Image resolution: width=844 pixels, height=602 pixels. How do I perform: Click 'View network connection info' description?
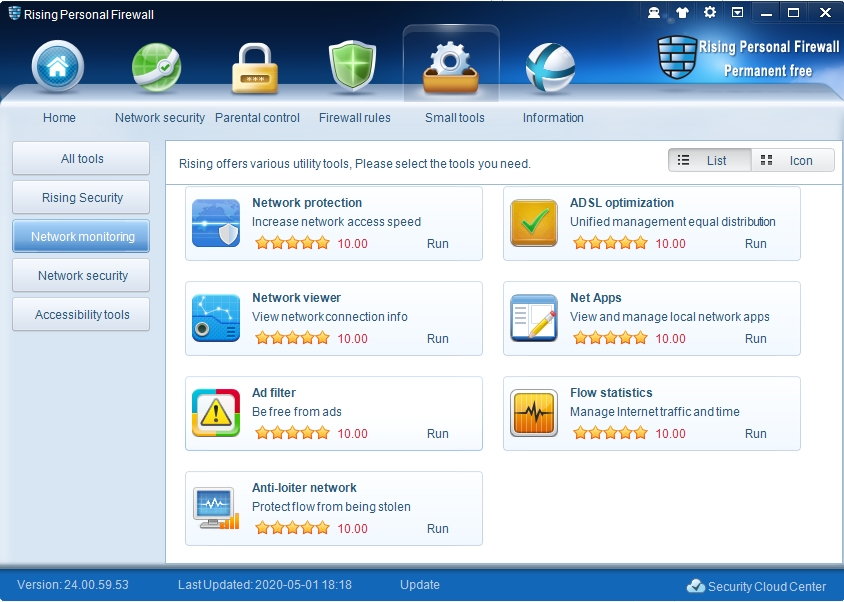coord(329,317)
